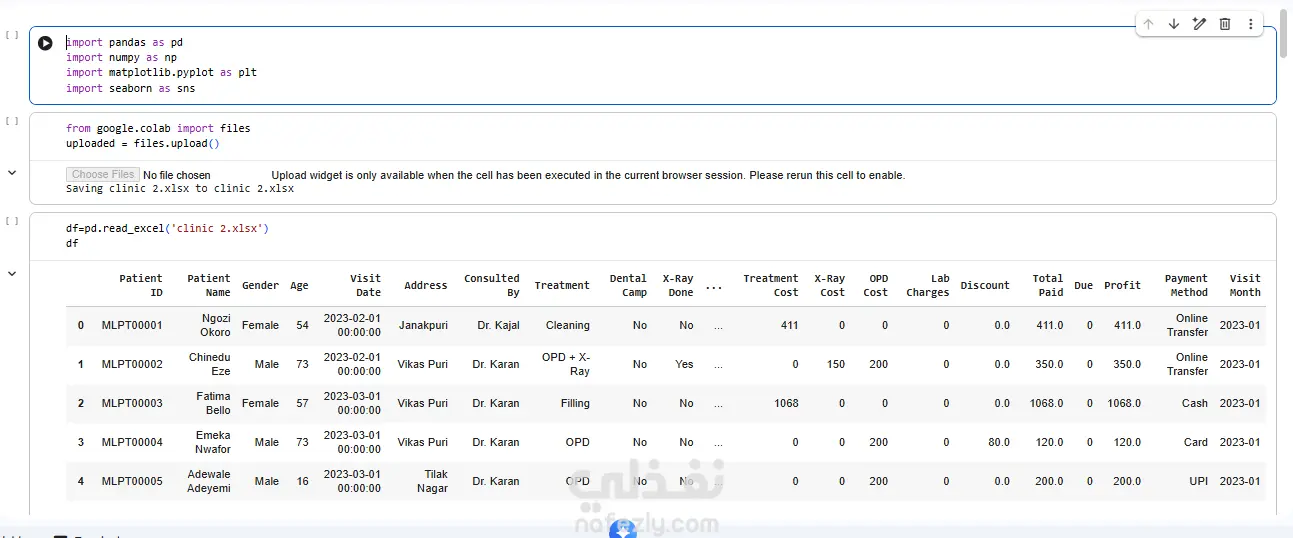The width and height of the screenshot is (1293, 538).
Task: Click patient name Adewale Adeyemi
Action: (209, 481)
